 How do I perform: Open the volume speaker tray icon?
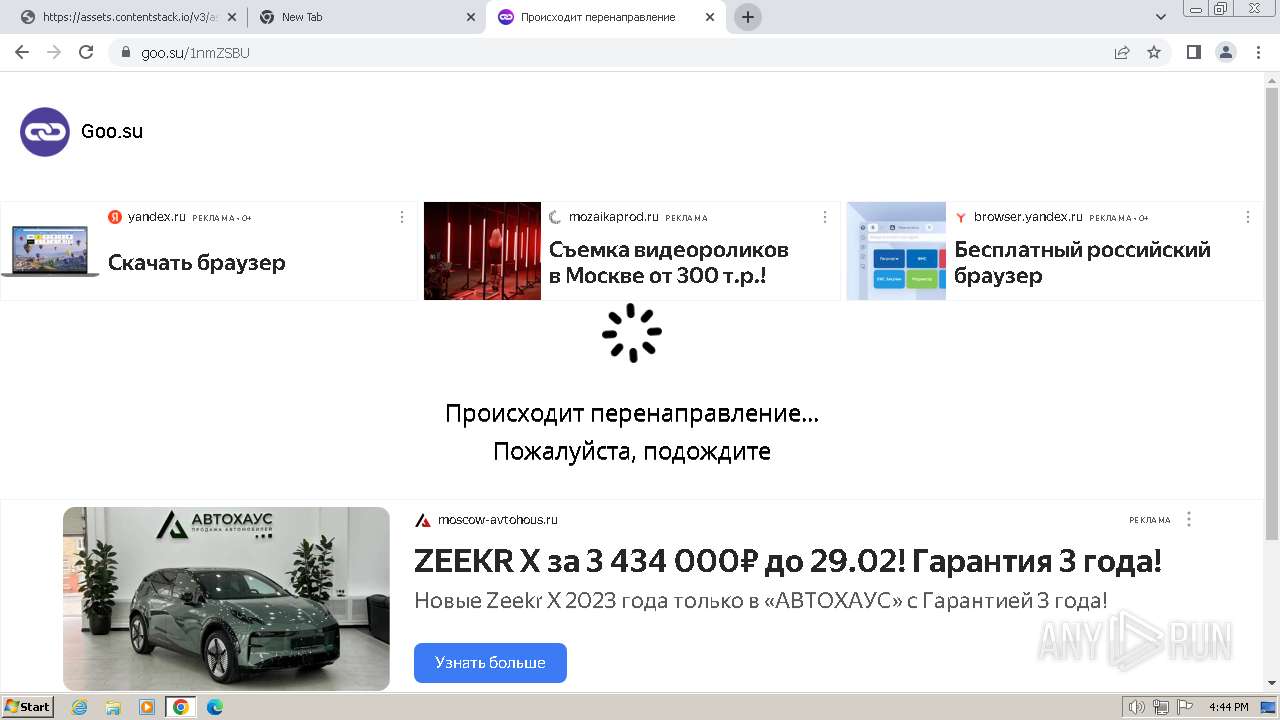pos(1137,707)
